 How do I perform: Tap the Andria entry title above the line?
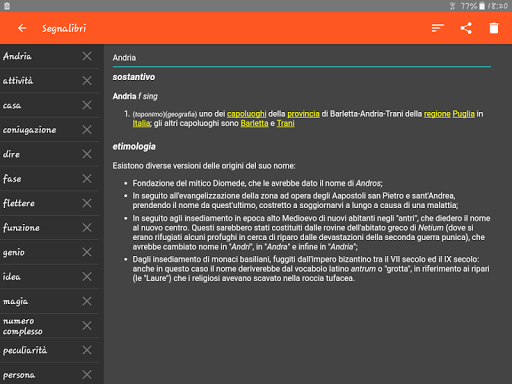124,58
